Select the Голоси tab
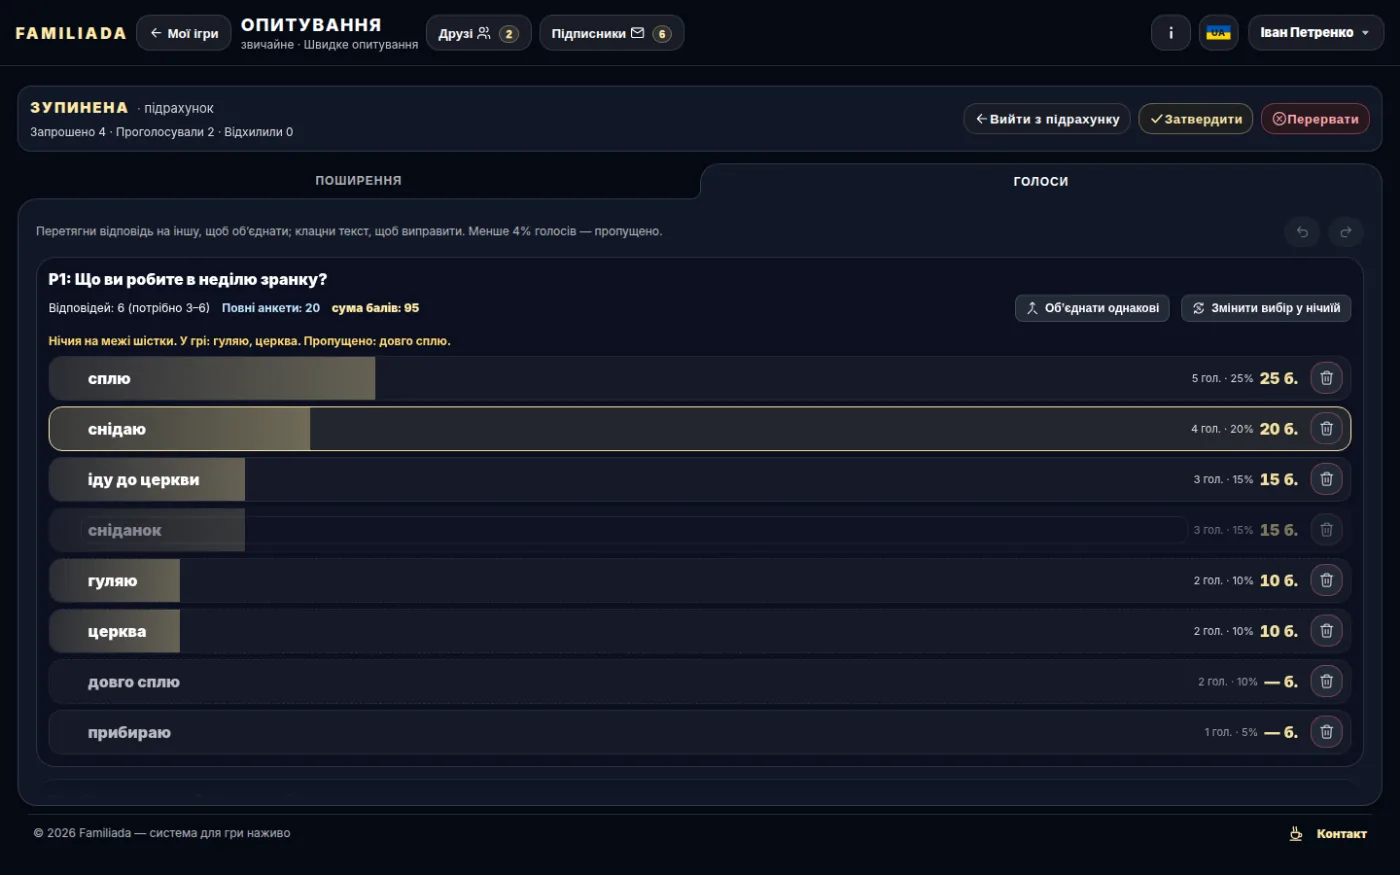Viewport: 1400px width, 875px height. tap(1040, 181)
